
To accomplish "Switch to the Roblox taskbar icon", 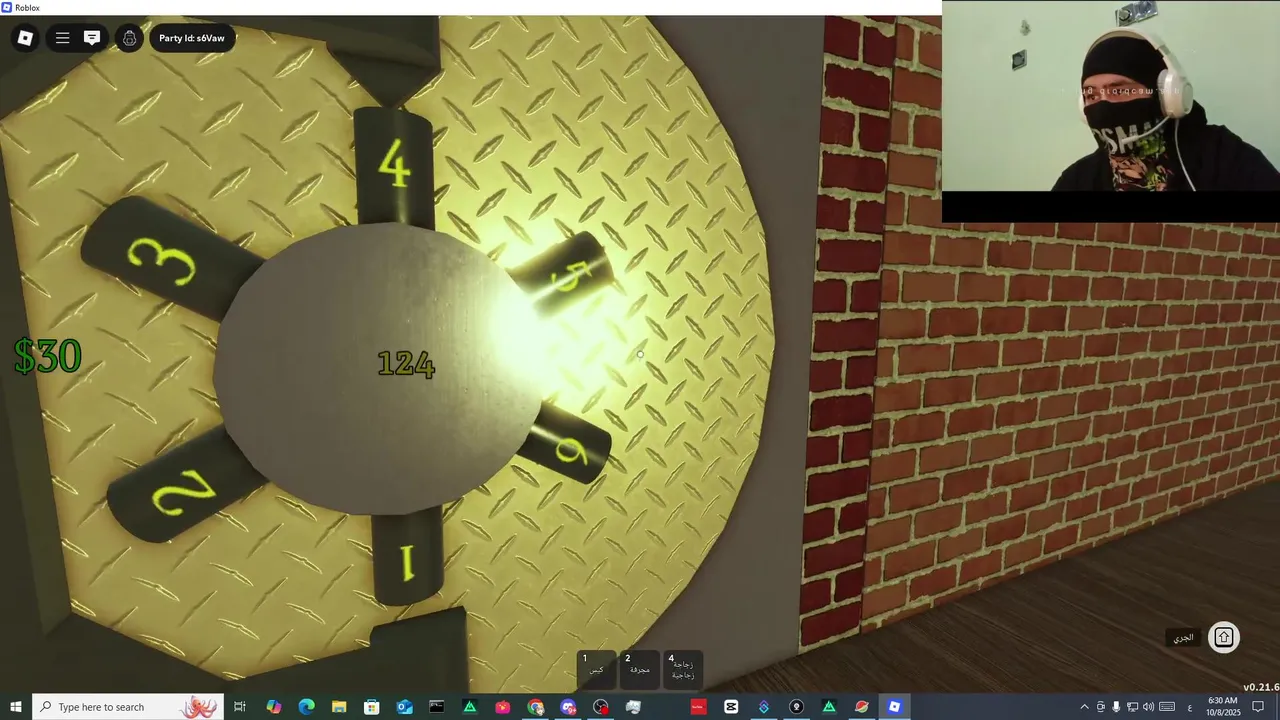I will tap(894, 707).
